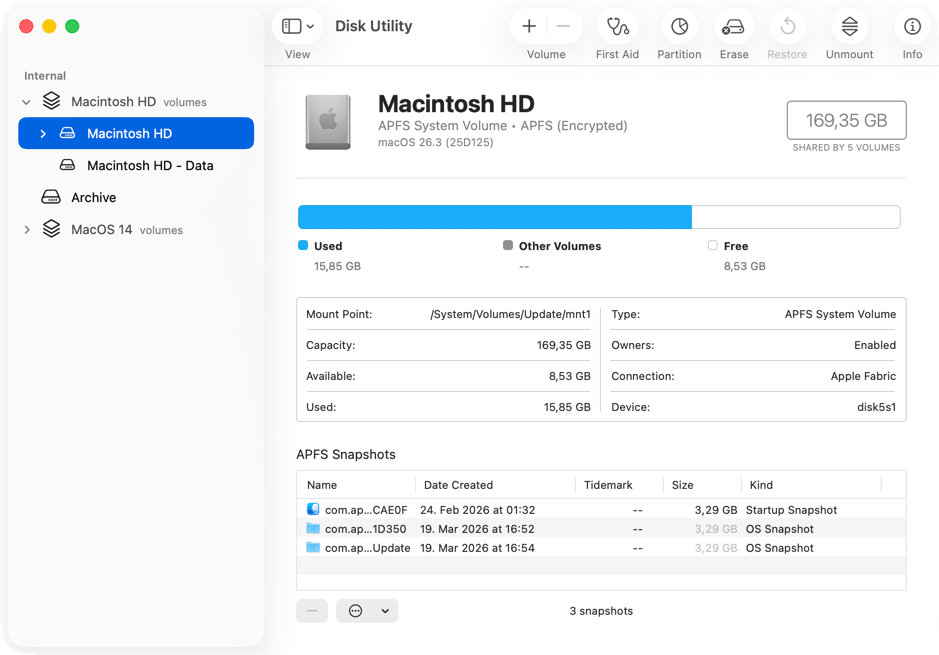
Task: Click the date 19. Mar 2026 at 16:52
Action: (x=477, y=529)
